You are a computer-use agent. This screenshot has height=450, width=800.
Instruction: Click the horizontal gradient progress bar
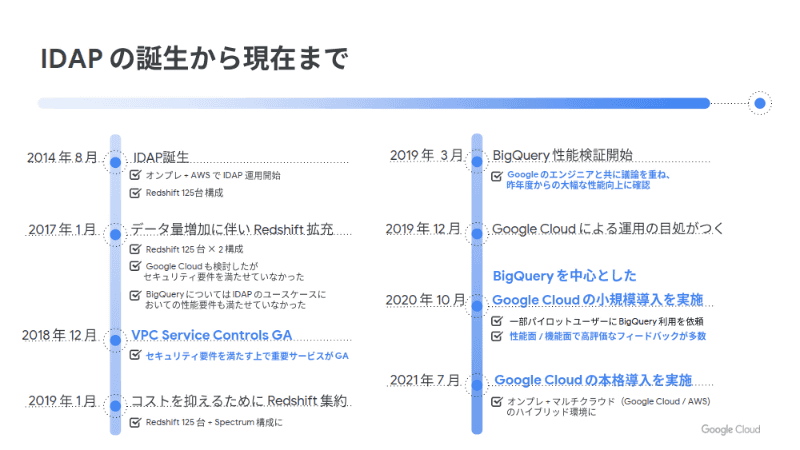[x=374, y=104]
